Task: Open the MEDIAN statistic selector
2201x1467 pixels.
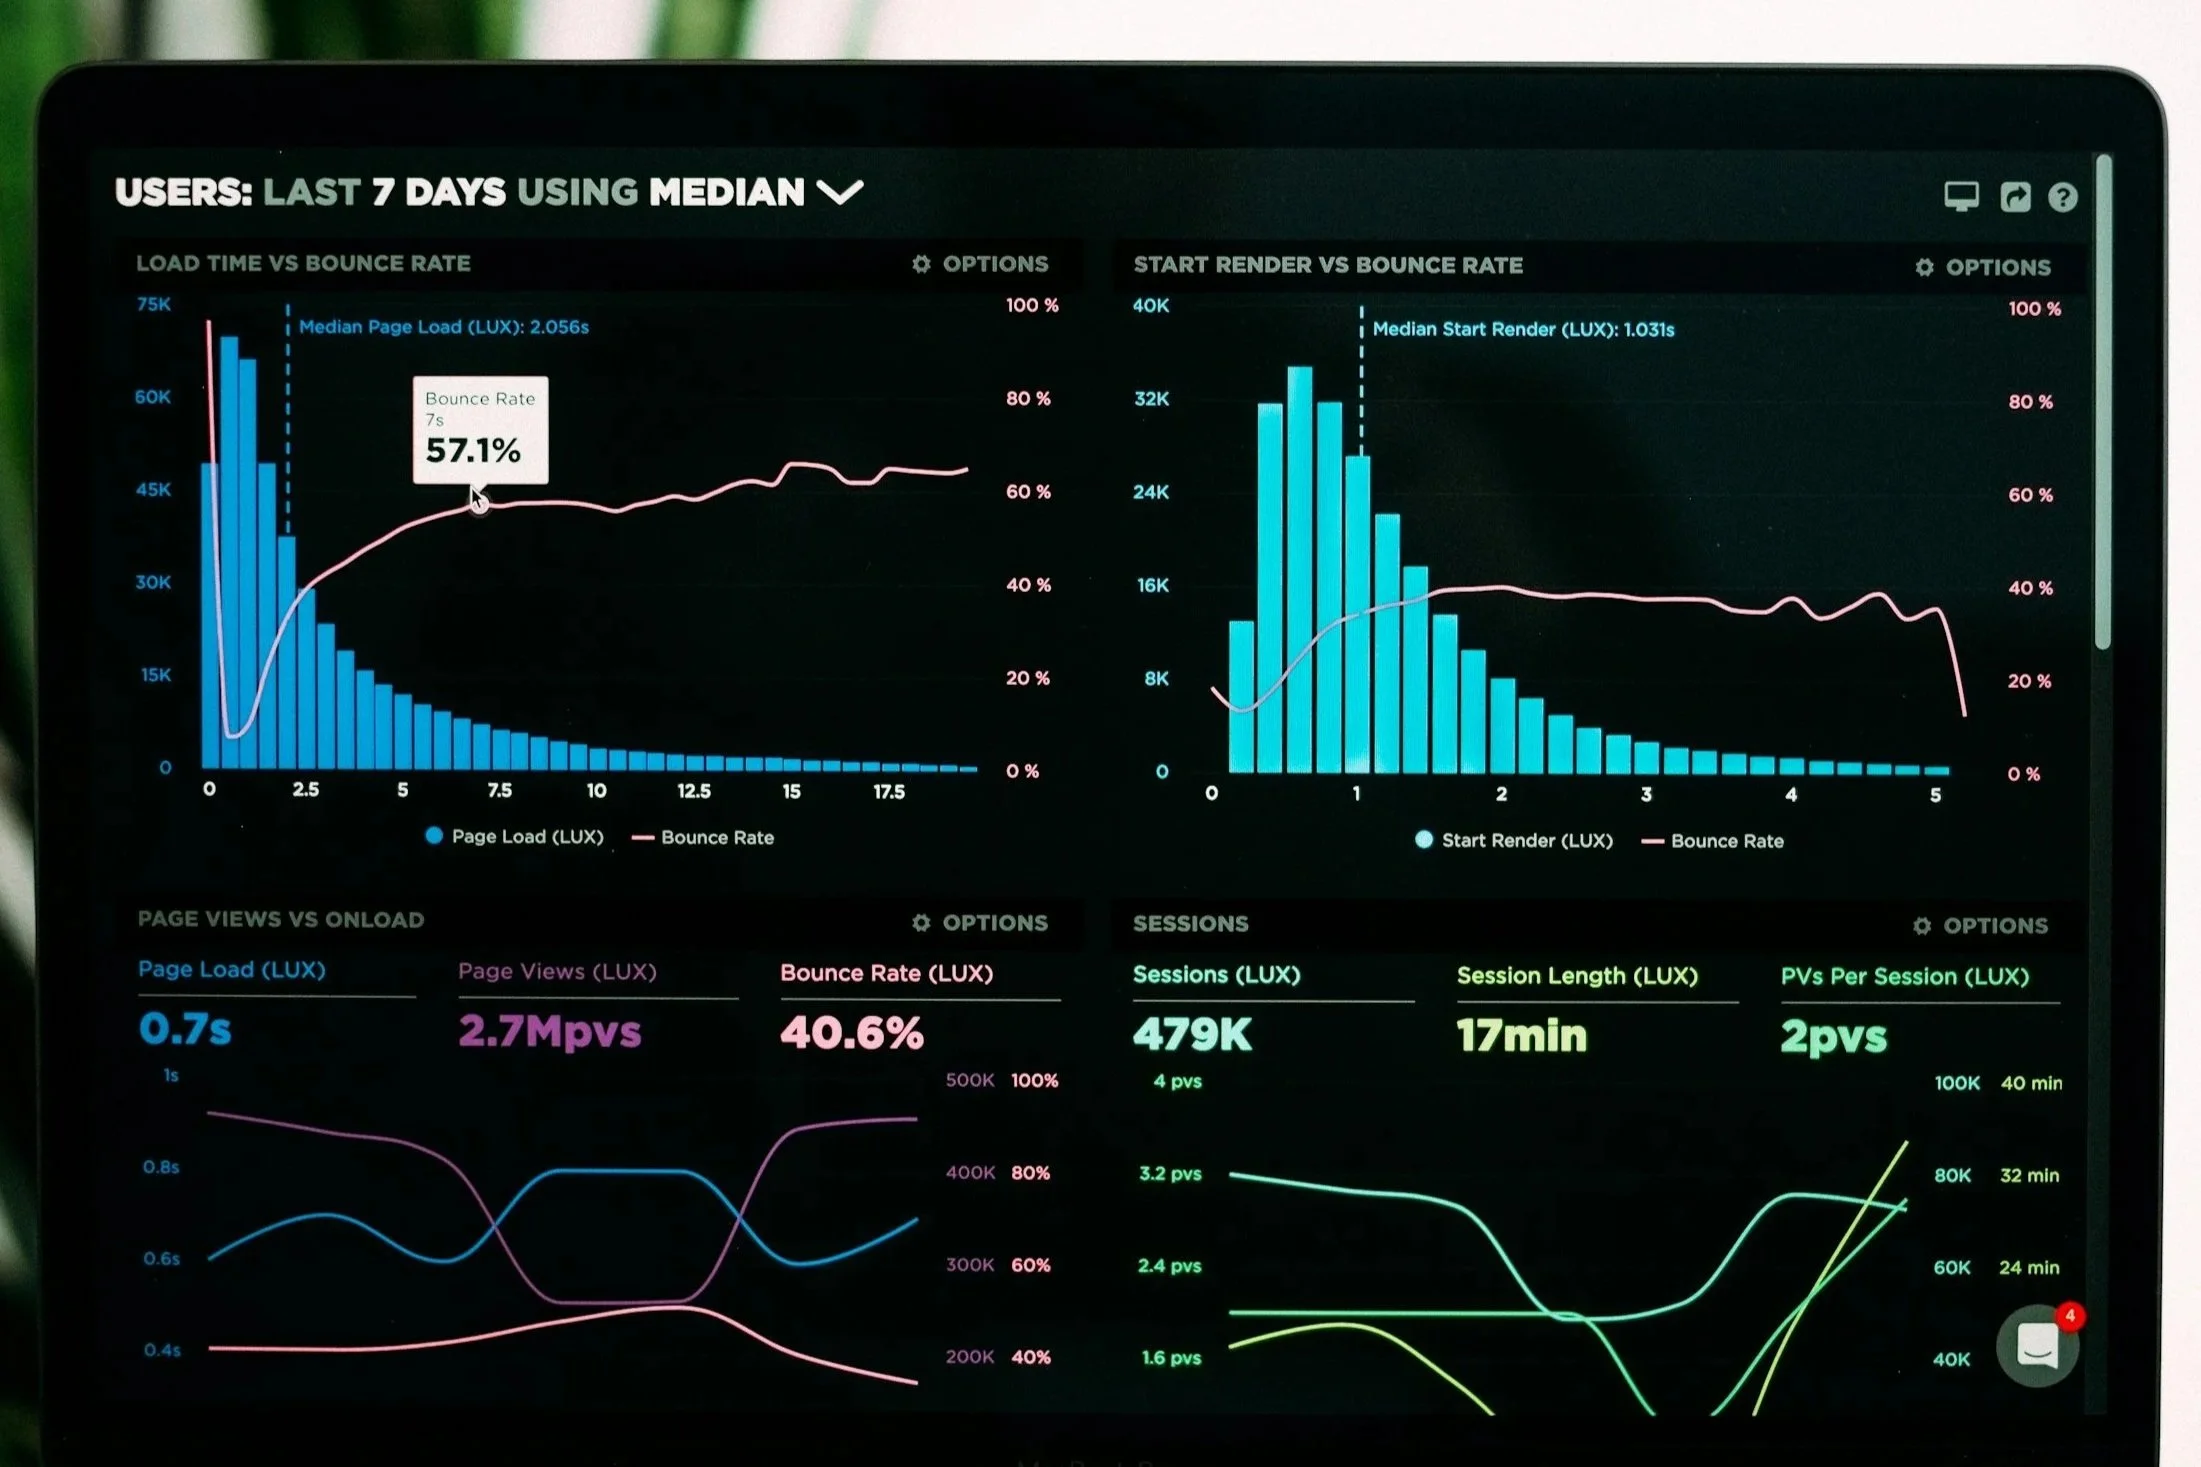Action: tap(726, 192)
